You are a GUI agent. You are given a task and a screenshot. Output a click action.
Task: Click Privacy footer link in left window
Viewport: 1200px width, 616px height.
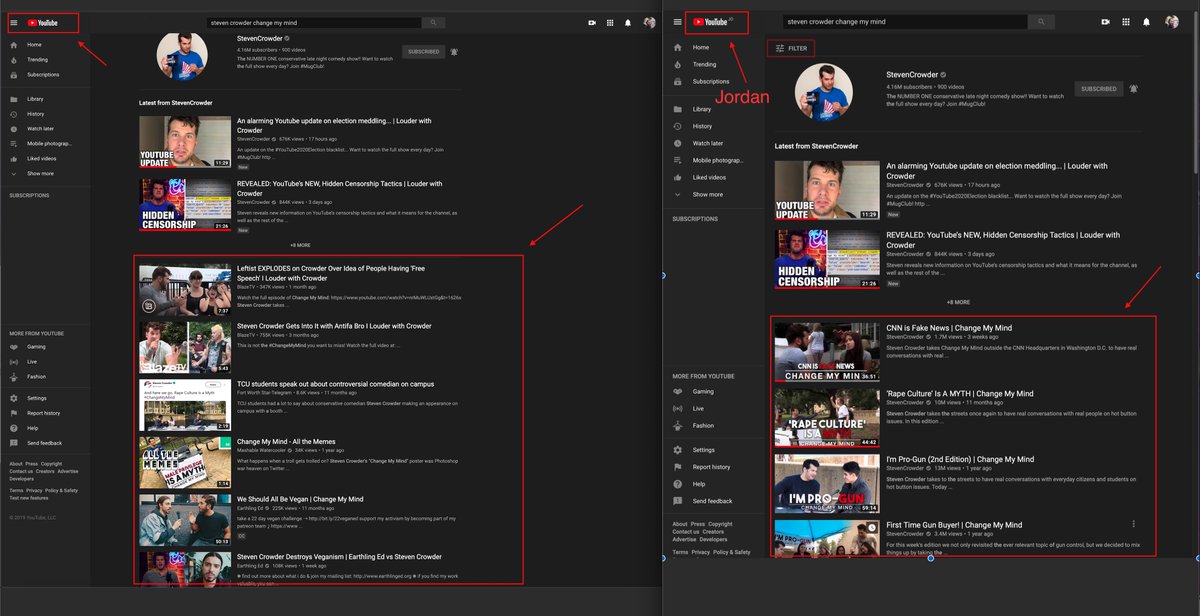(34, 491)
